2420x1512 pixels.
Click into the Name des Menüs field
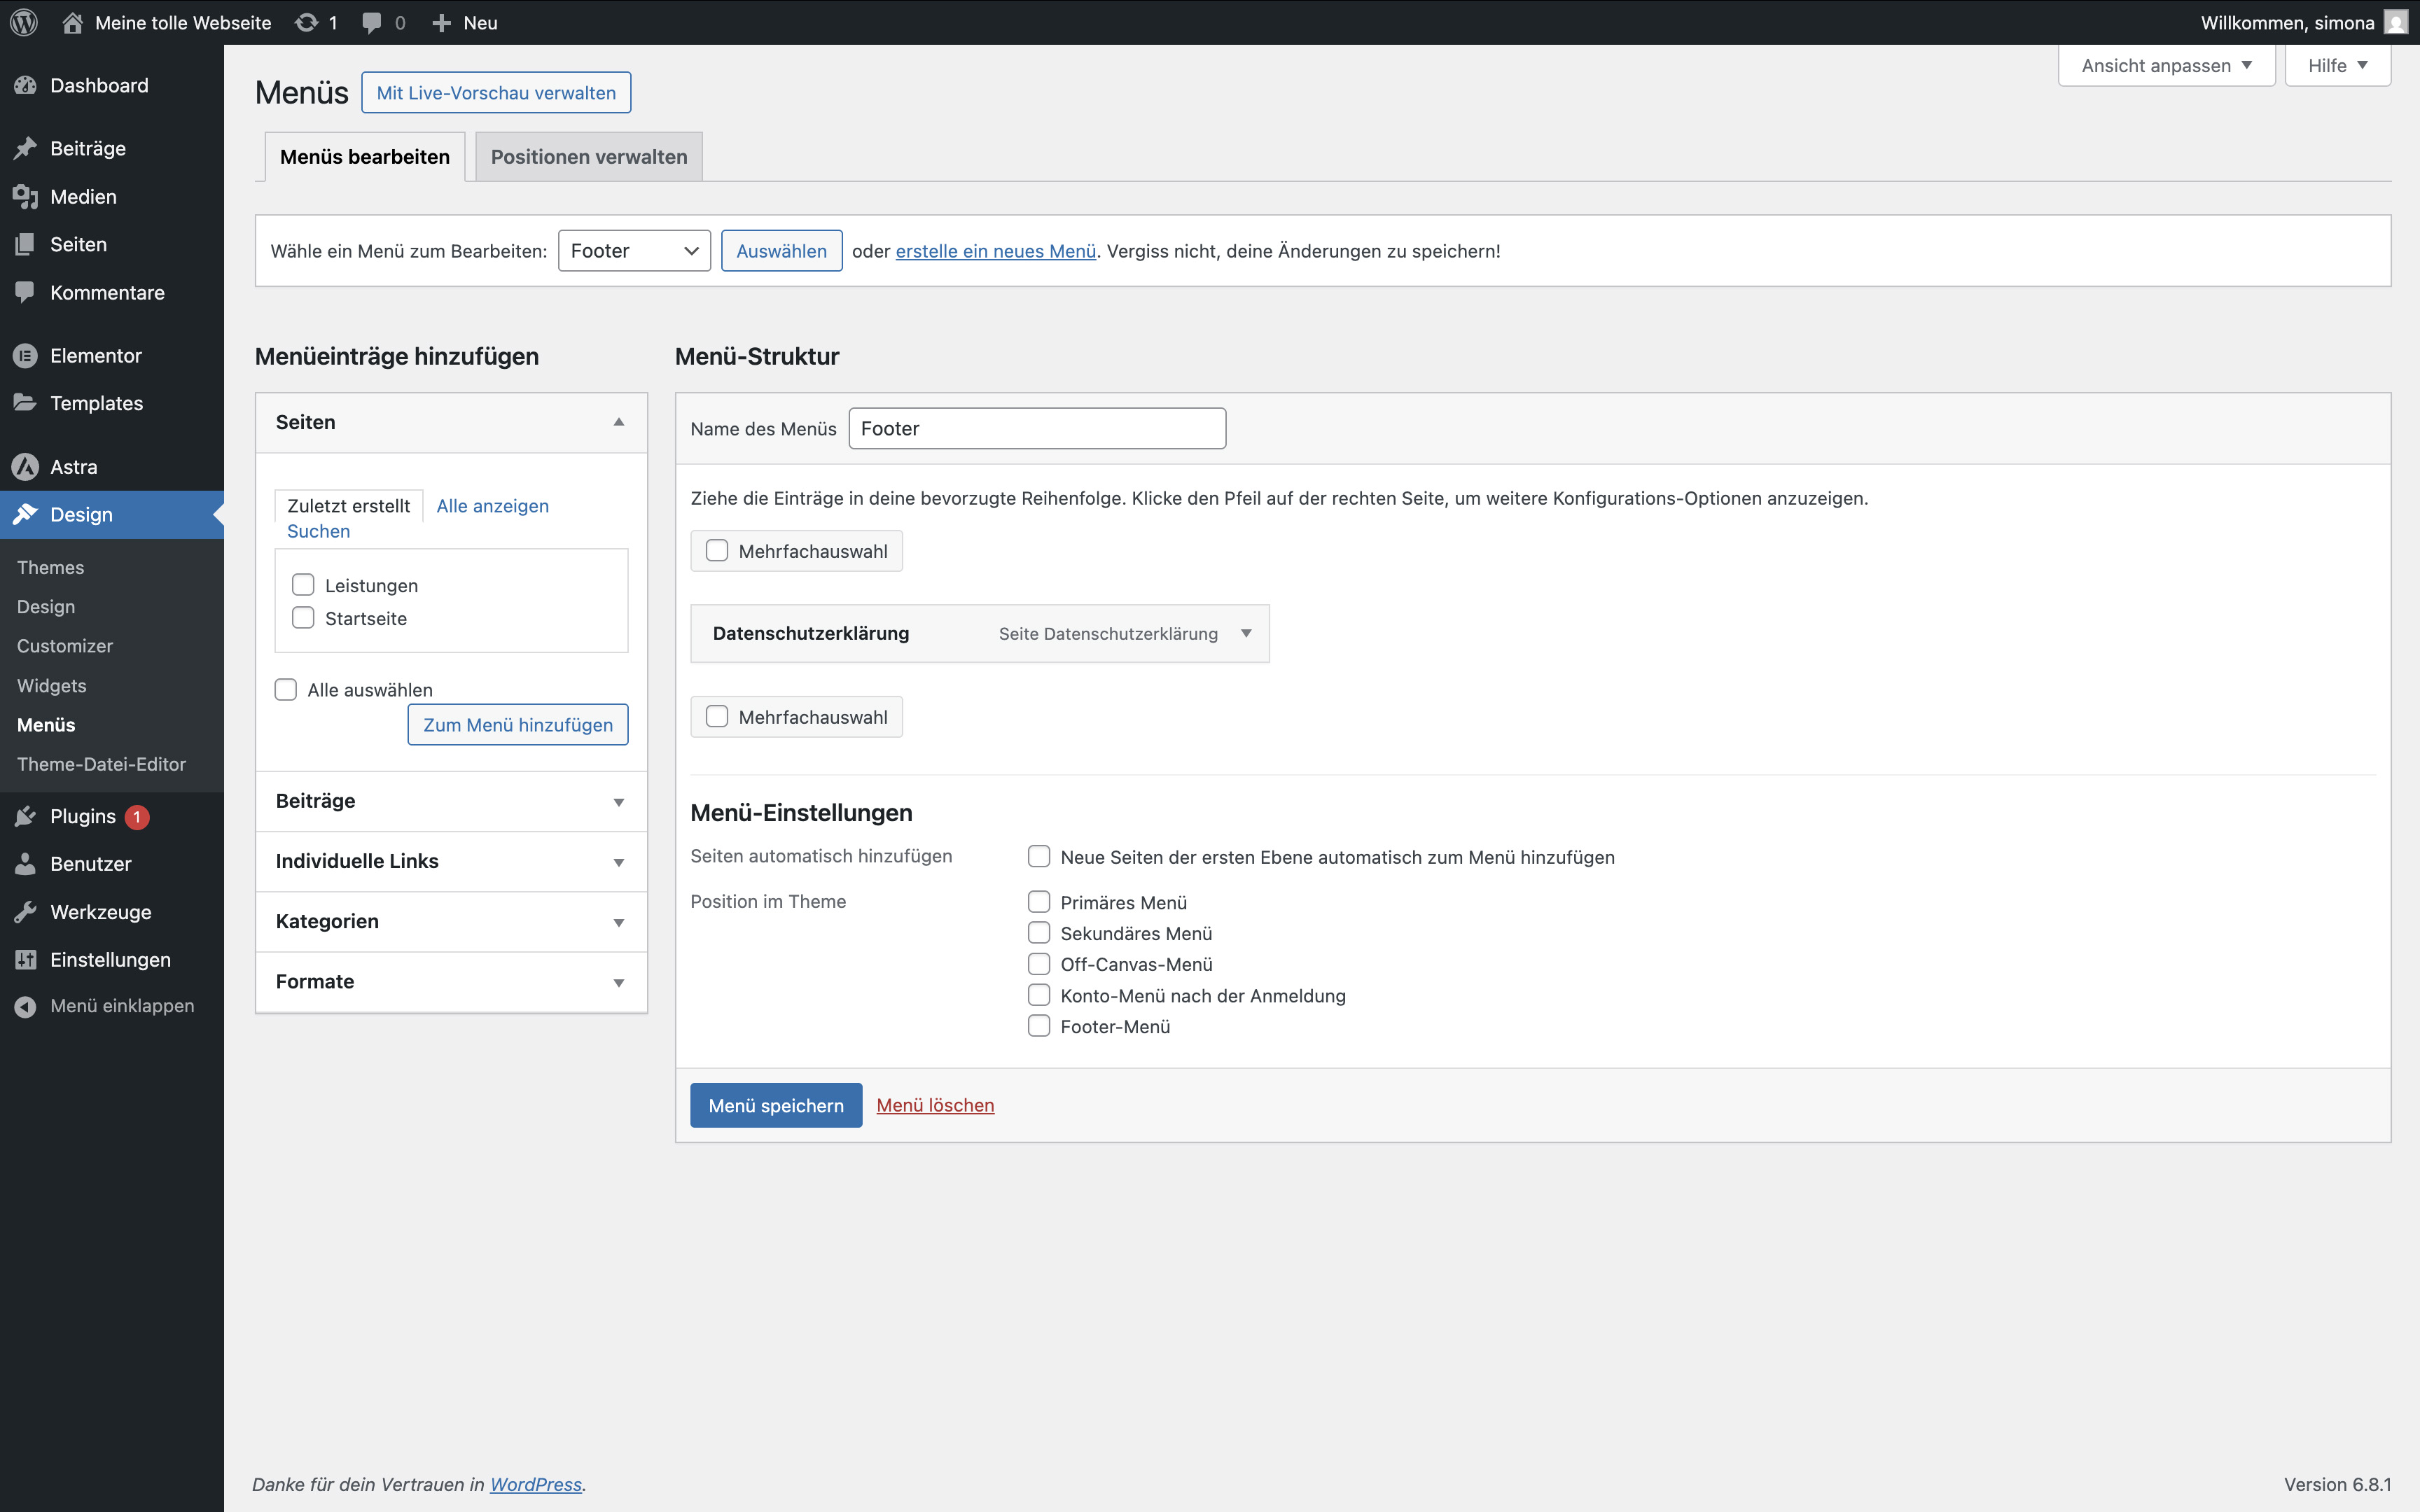[1037, 429]
